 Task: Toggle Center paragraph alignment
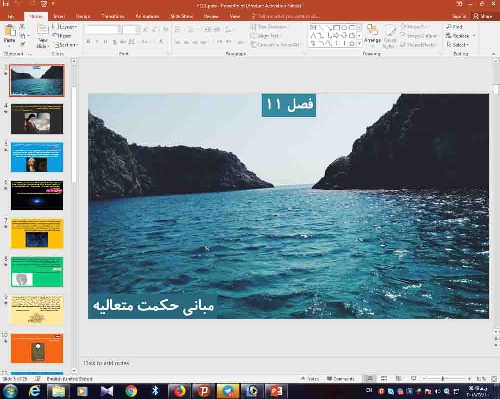[186, 42]
